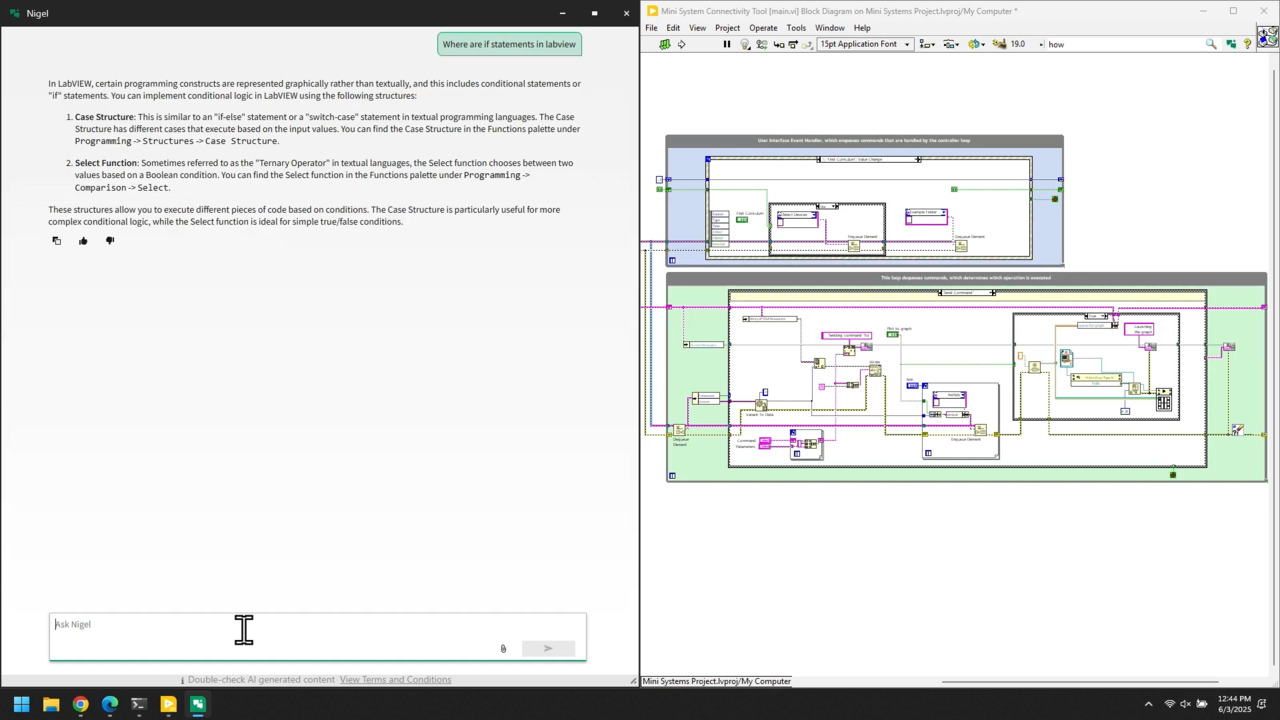Expand the Distribute Objects dropdown
Screen dimensions: 1280x720
[951, 44]
